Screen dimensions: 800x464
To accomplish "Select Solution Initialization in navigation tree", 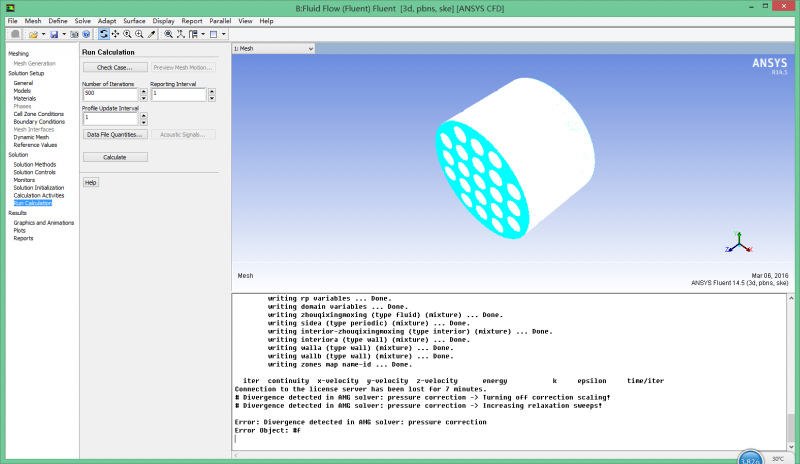I will tap(39, 188).
